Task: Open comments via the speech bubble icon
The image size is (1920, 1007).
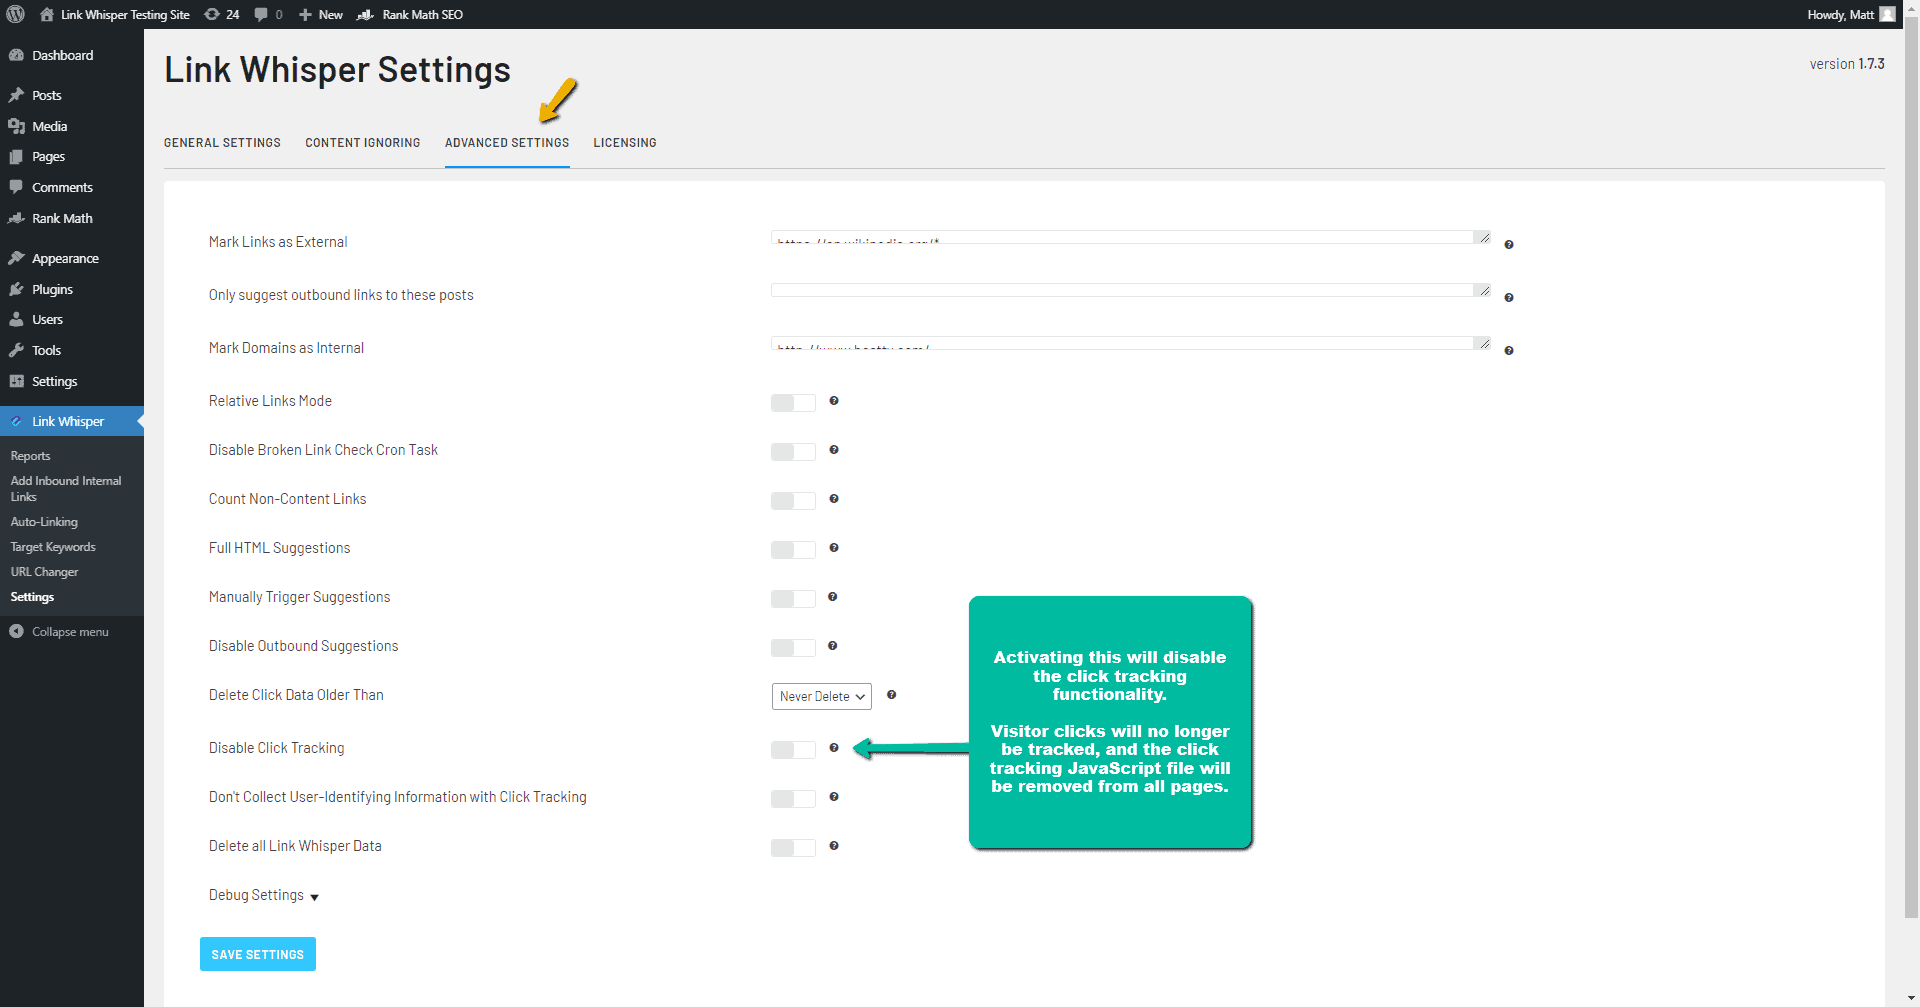Action: pos(264,14)
